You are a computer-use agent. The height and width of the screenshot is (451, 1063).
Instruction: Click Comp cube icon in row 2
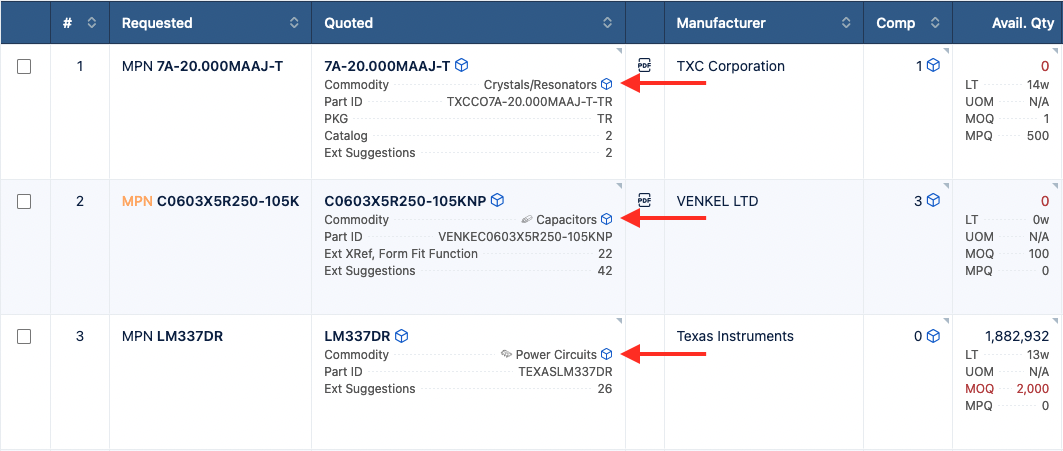933,201
